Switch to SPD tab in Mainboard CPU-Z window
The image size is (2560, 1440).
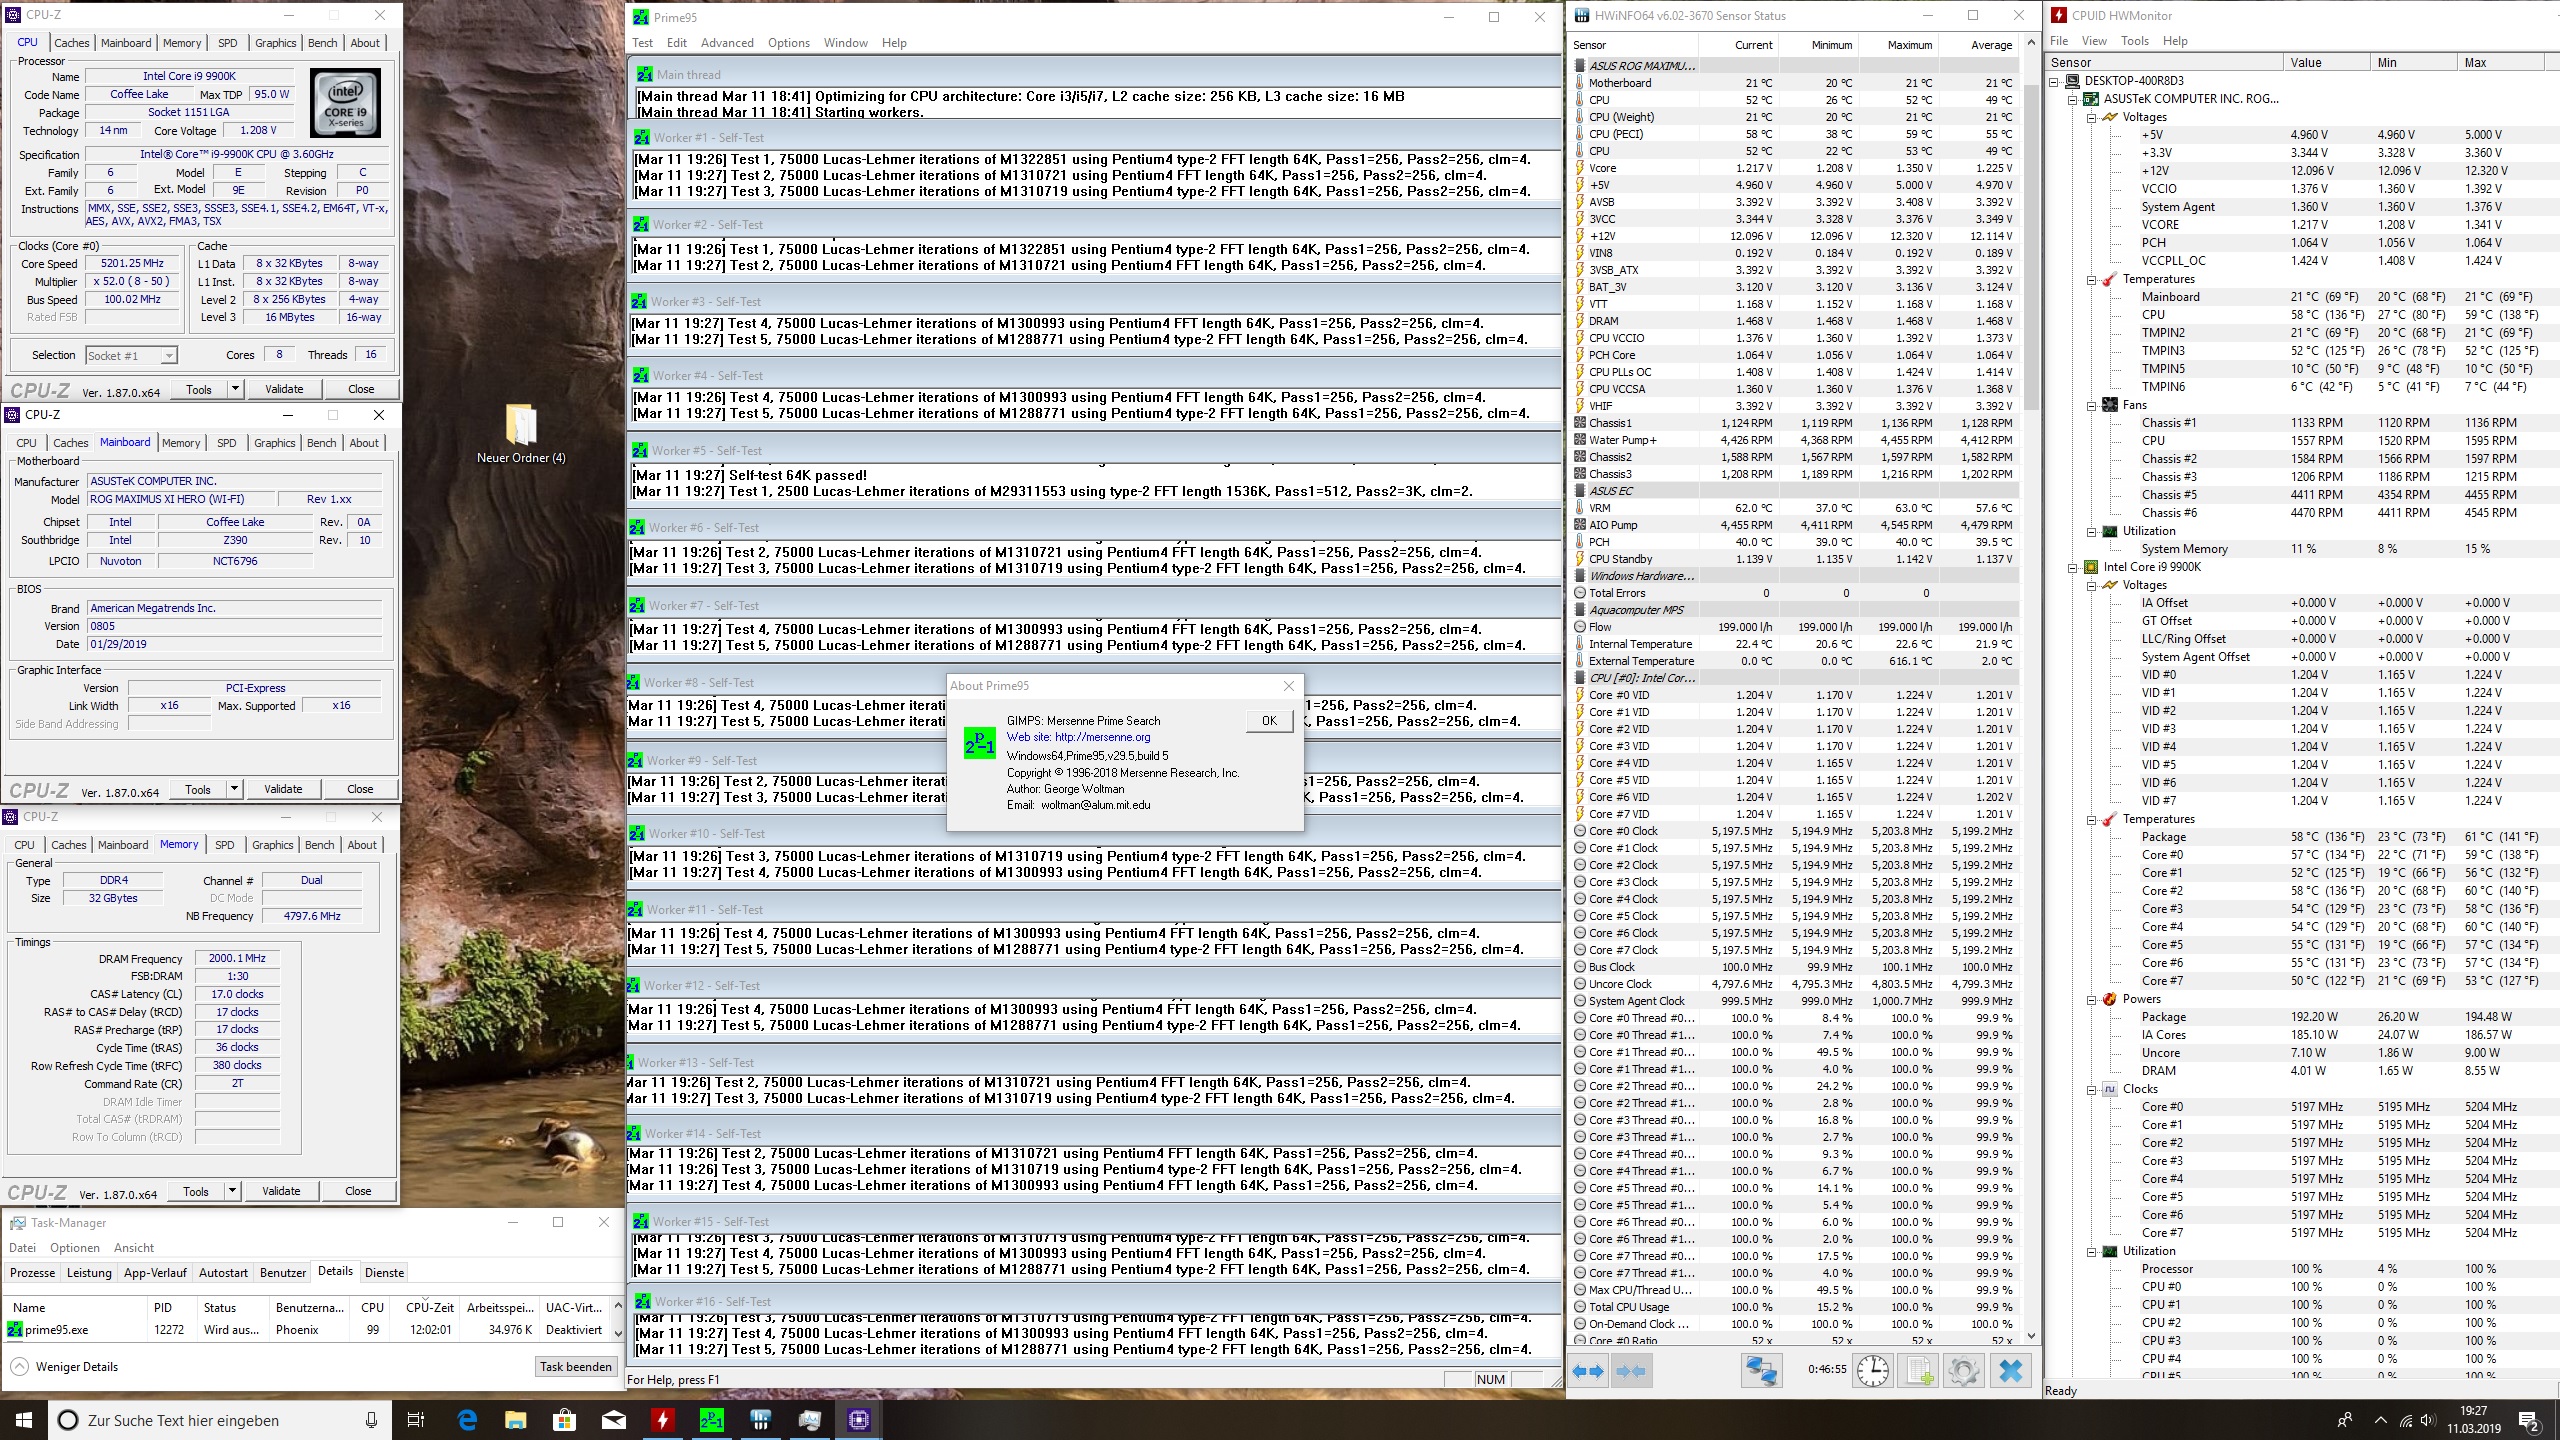point(227,443)
